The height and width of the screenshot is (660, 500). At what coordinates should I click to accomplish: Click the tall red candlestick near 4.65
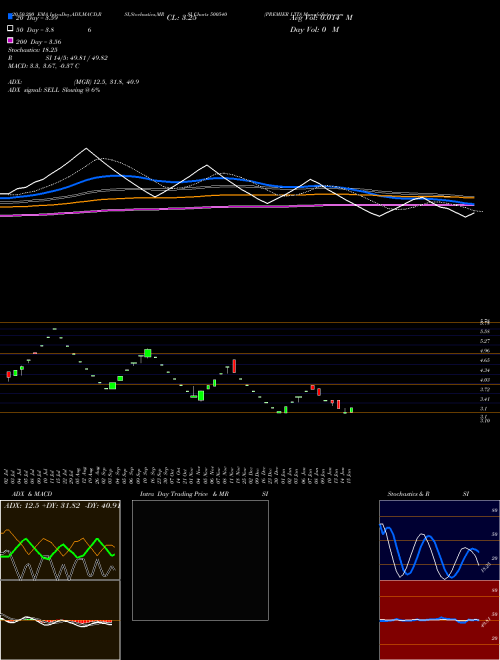point(234,366)
